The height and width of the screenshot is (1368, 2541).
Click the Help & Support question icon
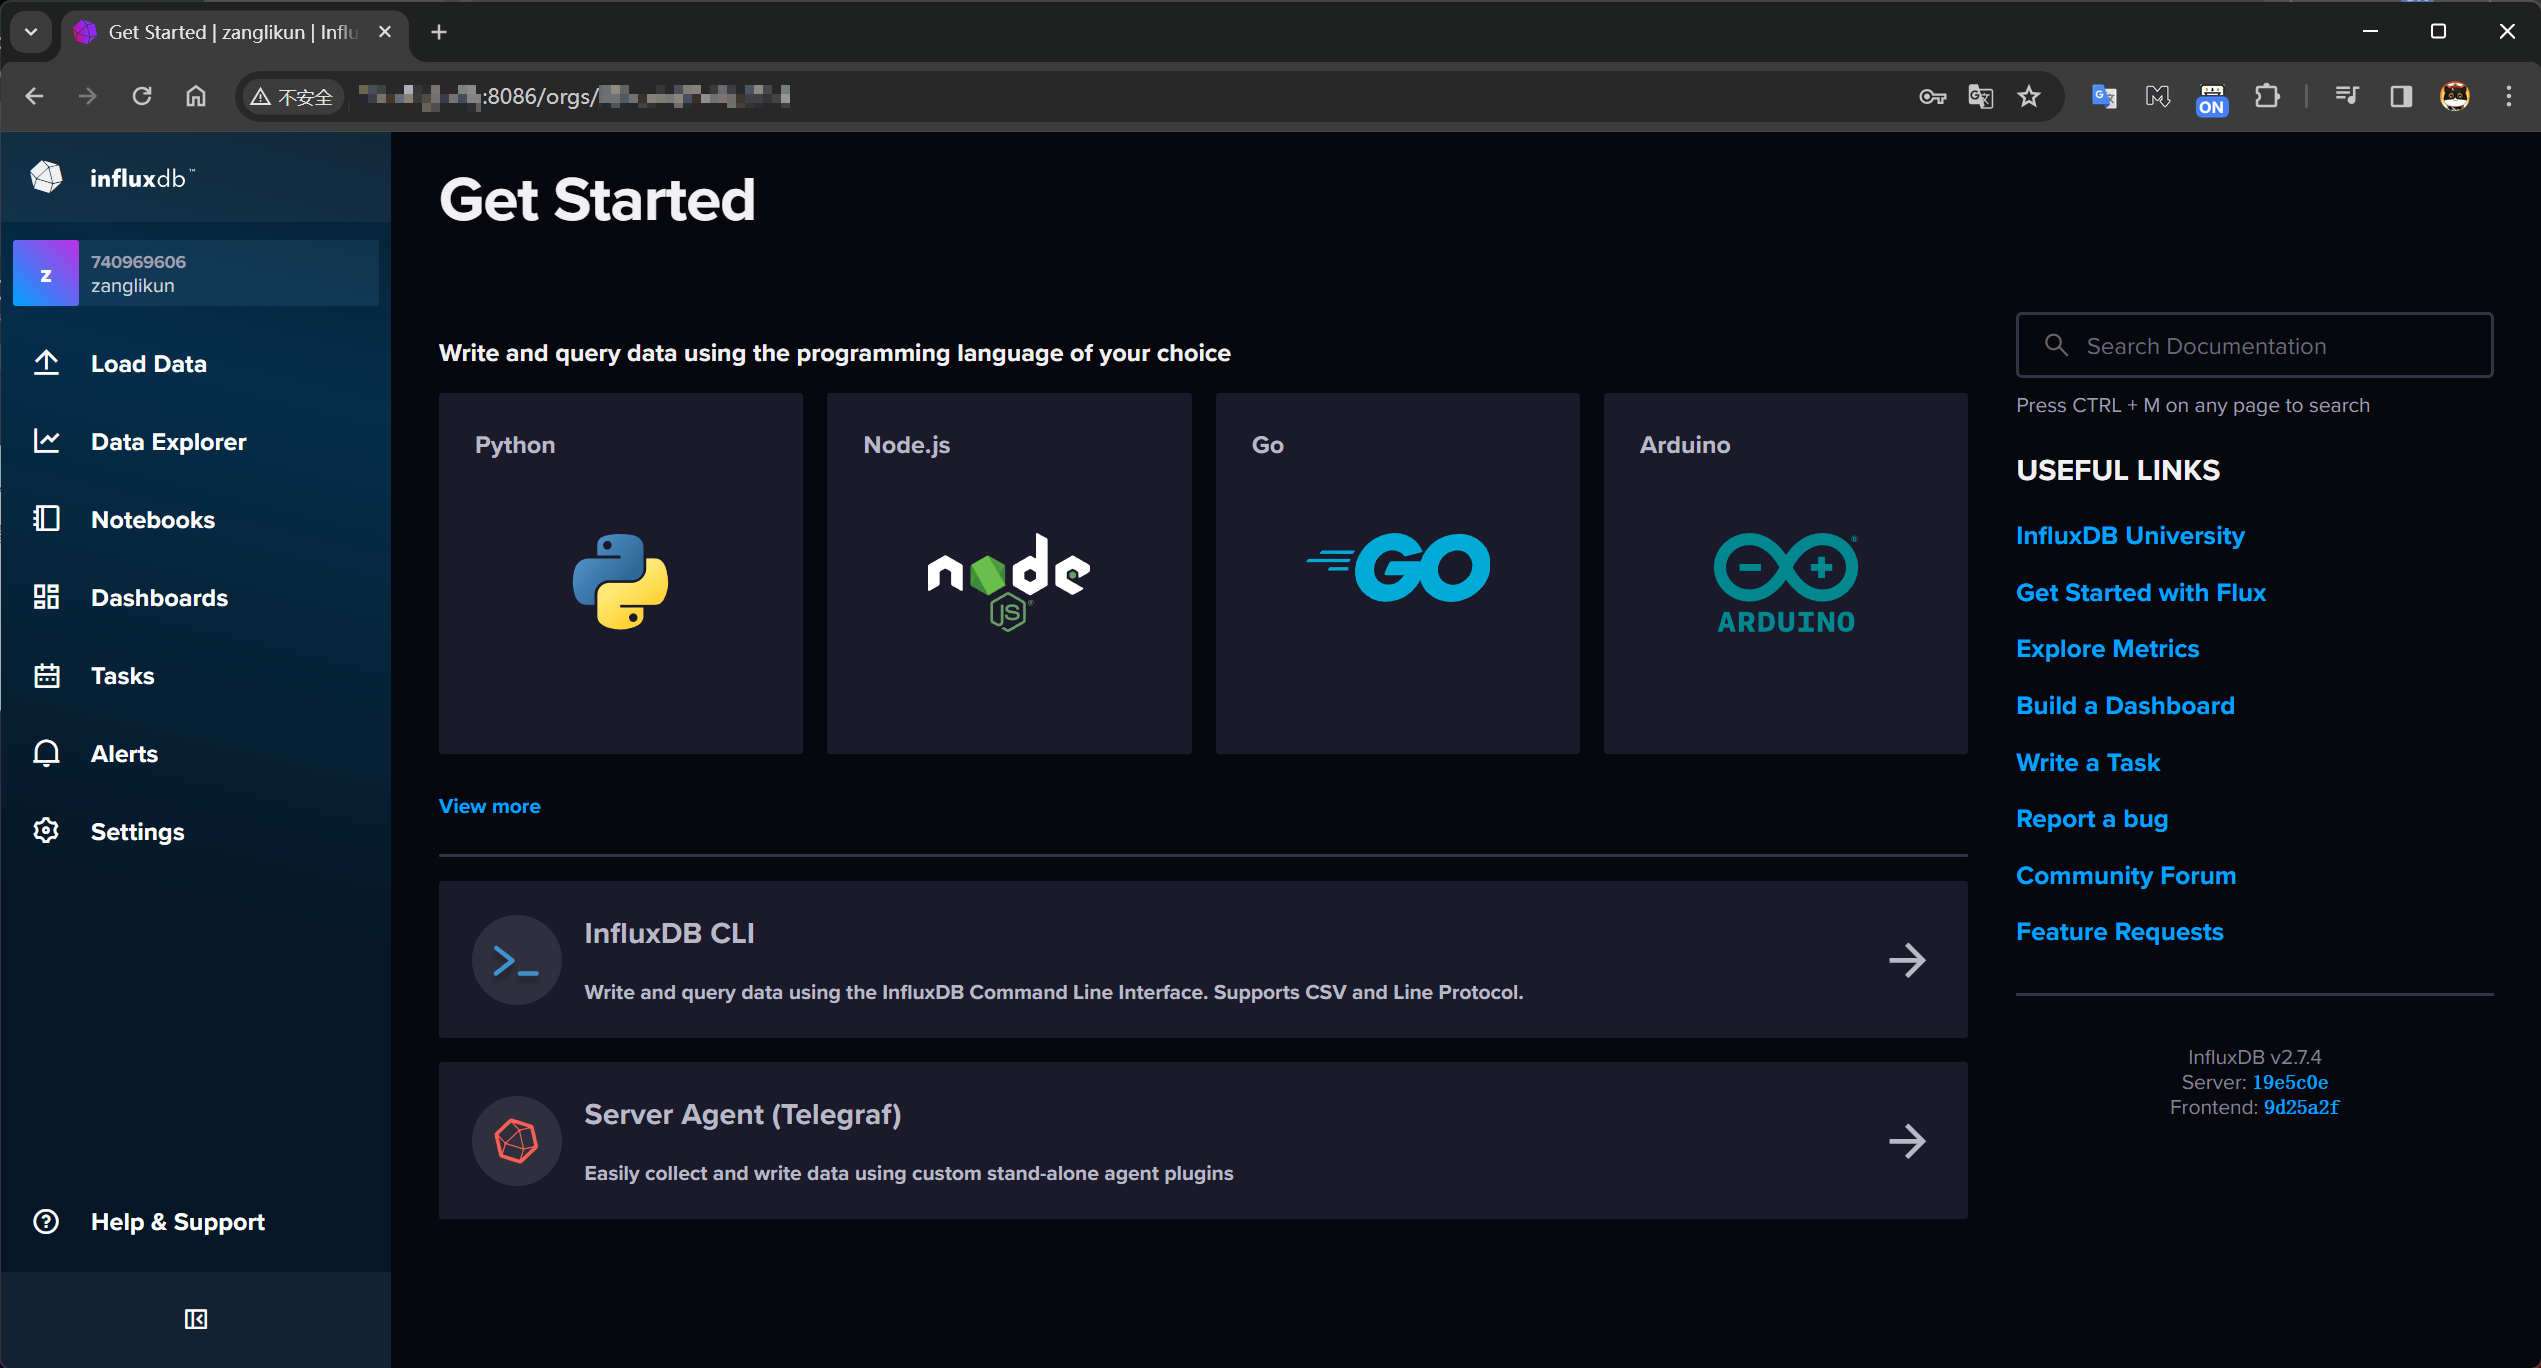[x=46, y=1221]
